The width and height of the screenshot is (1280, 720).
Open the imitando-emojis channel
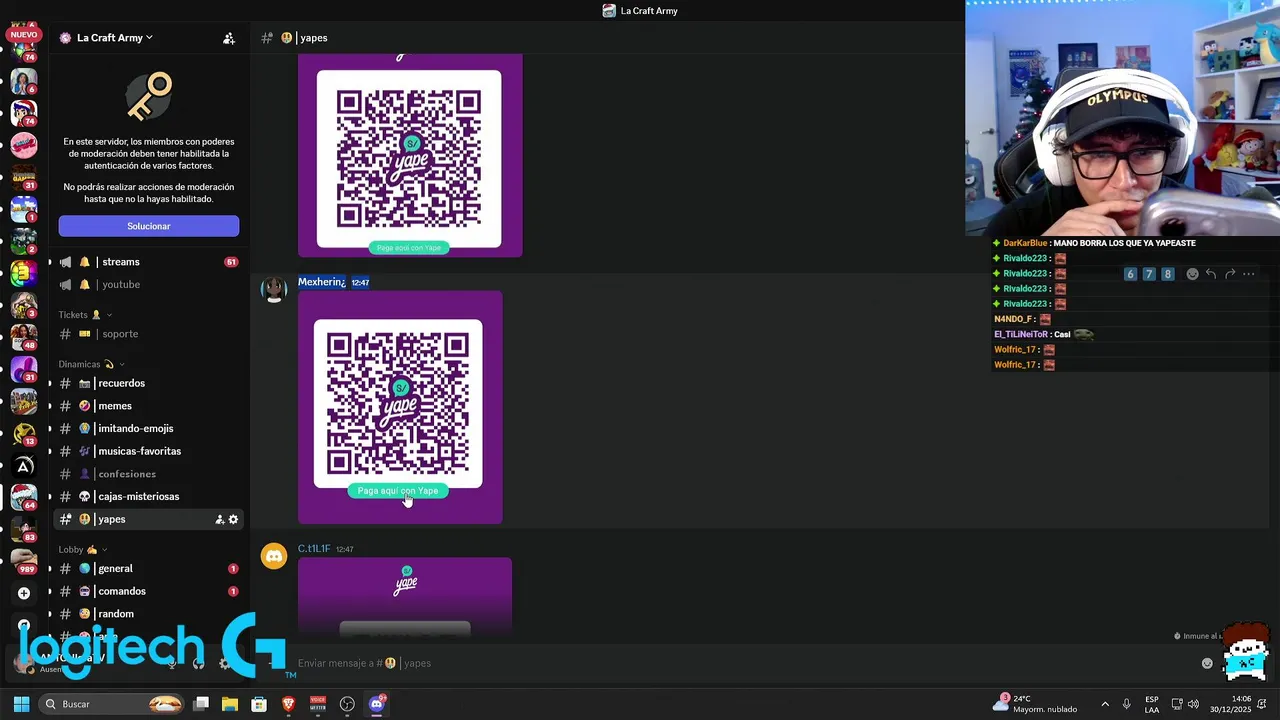(x=135, y=428)
